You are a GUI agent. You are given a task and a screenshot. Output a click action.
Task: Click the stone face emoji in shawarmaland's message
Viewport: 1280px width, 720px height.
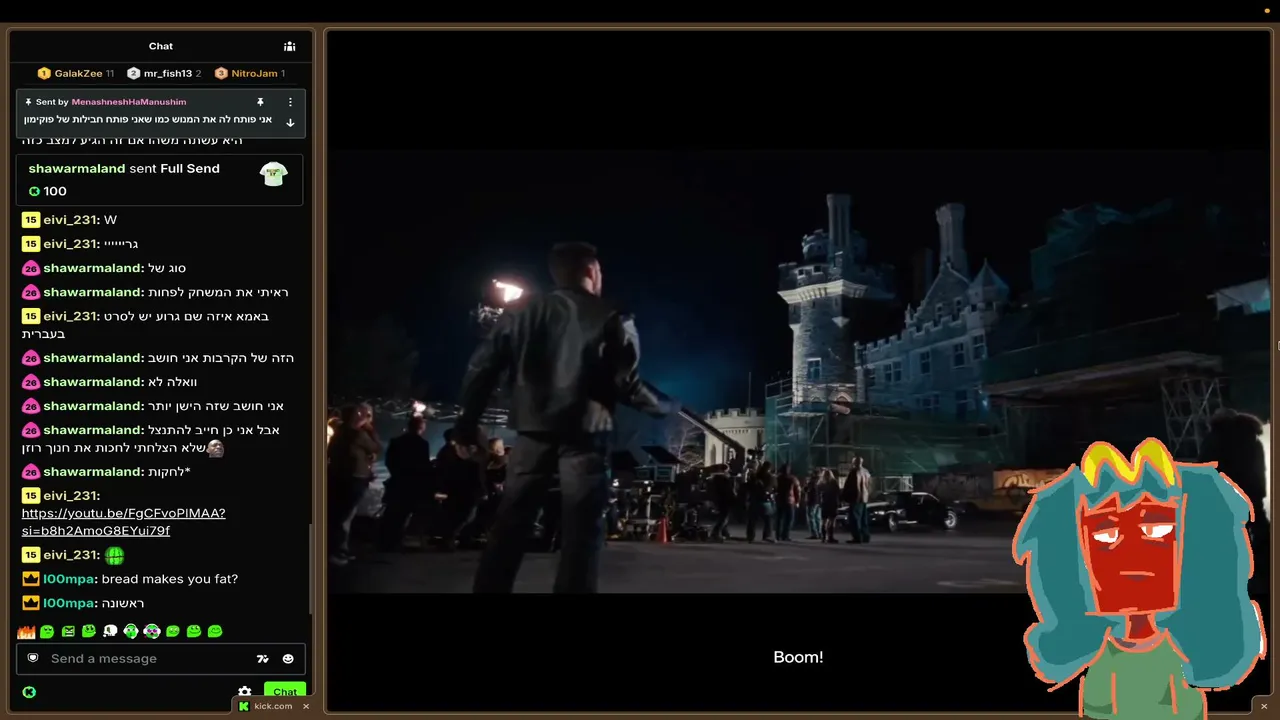tap(215, 449)
